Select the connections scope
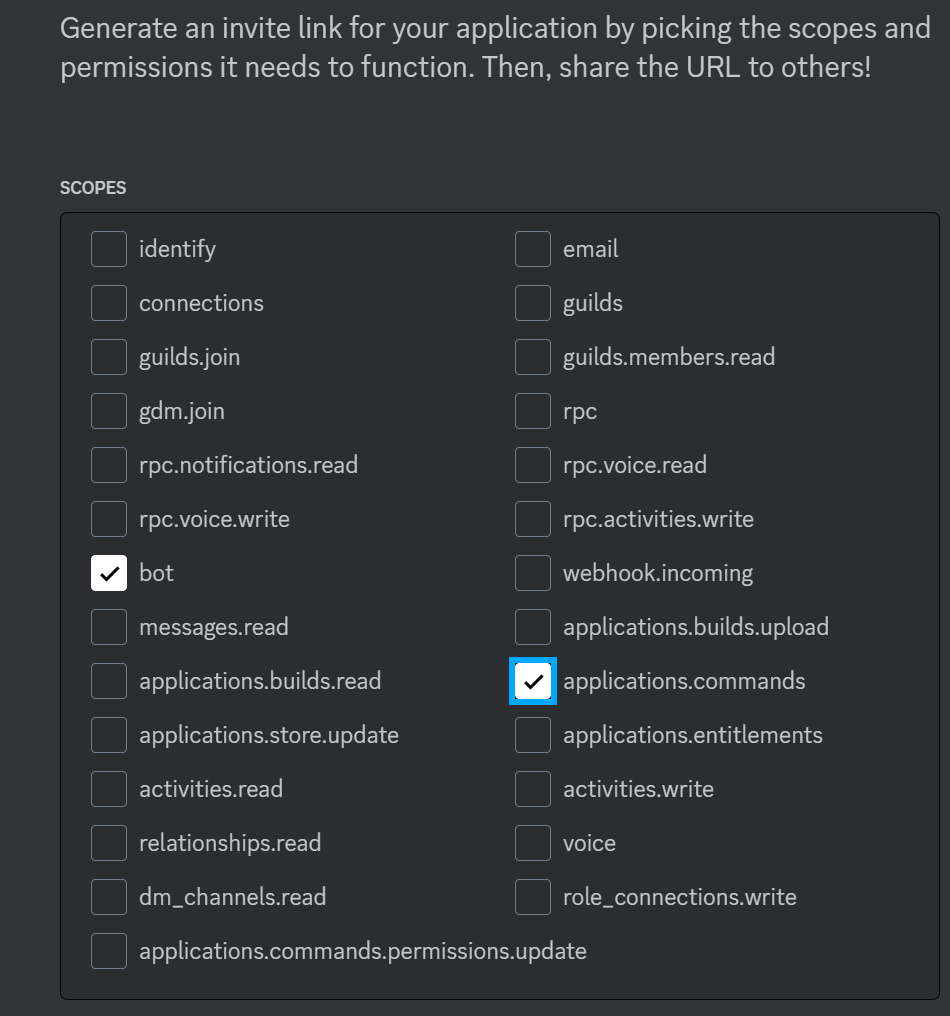This screenshot has width=950, height=1016. (x=108, y=303)
